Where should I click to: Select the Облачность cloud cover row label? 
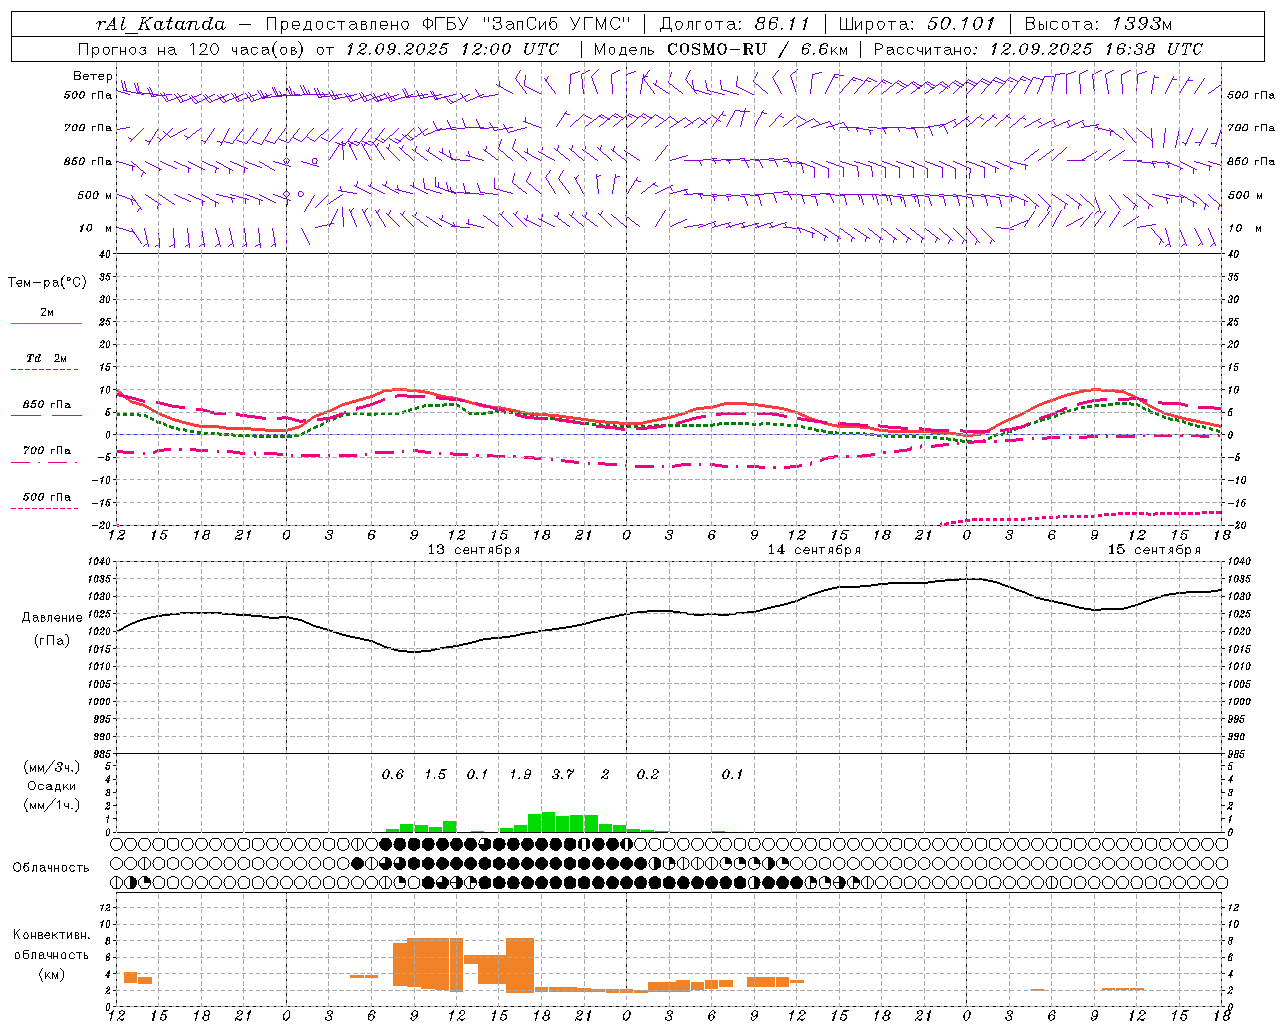51,867
